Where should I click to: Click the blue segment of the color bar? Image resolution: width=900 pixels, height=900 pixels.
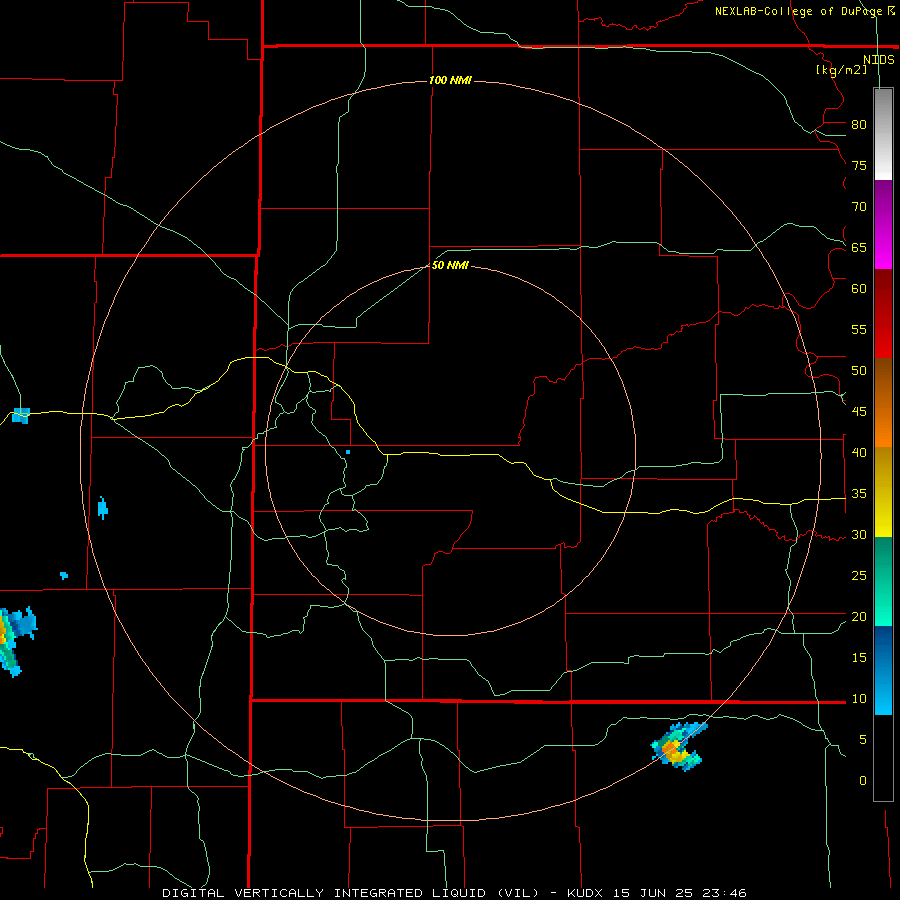point(883,670)
